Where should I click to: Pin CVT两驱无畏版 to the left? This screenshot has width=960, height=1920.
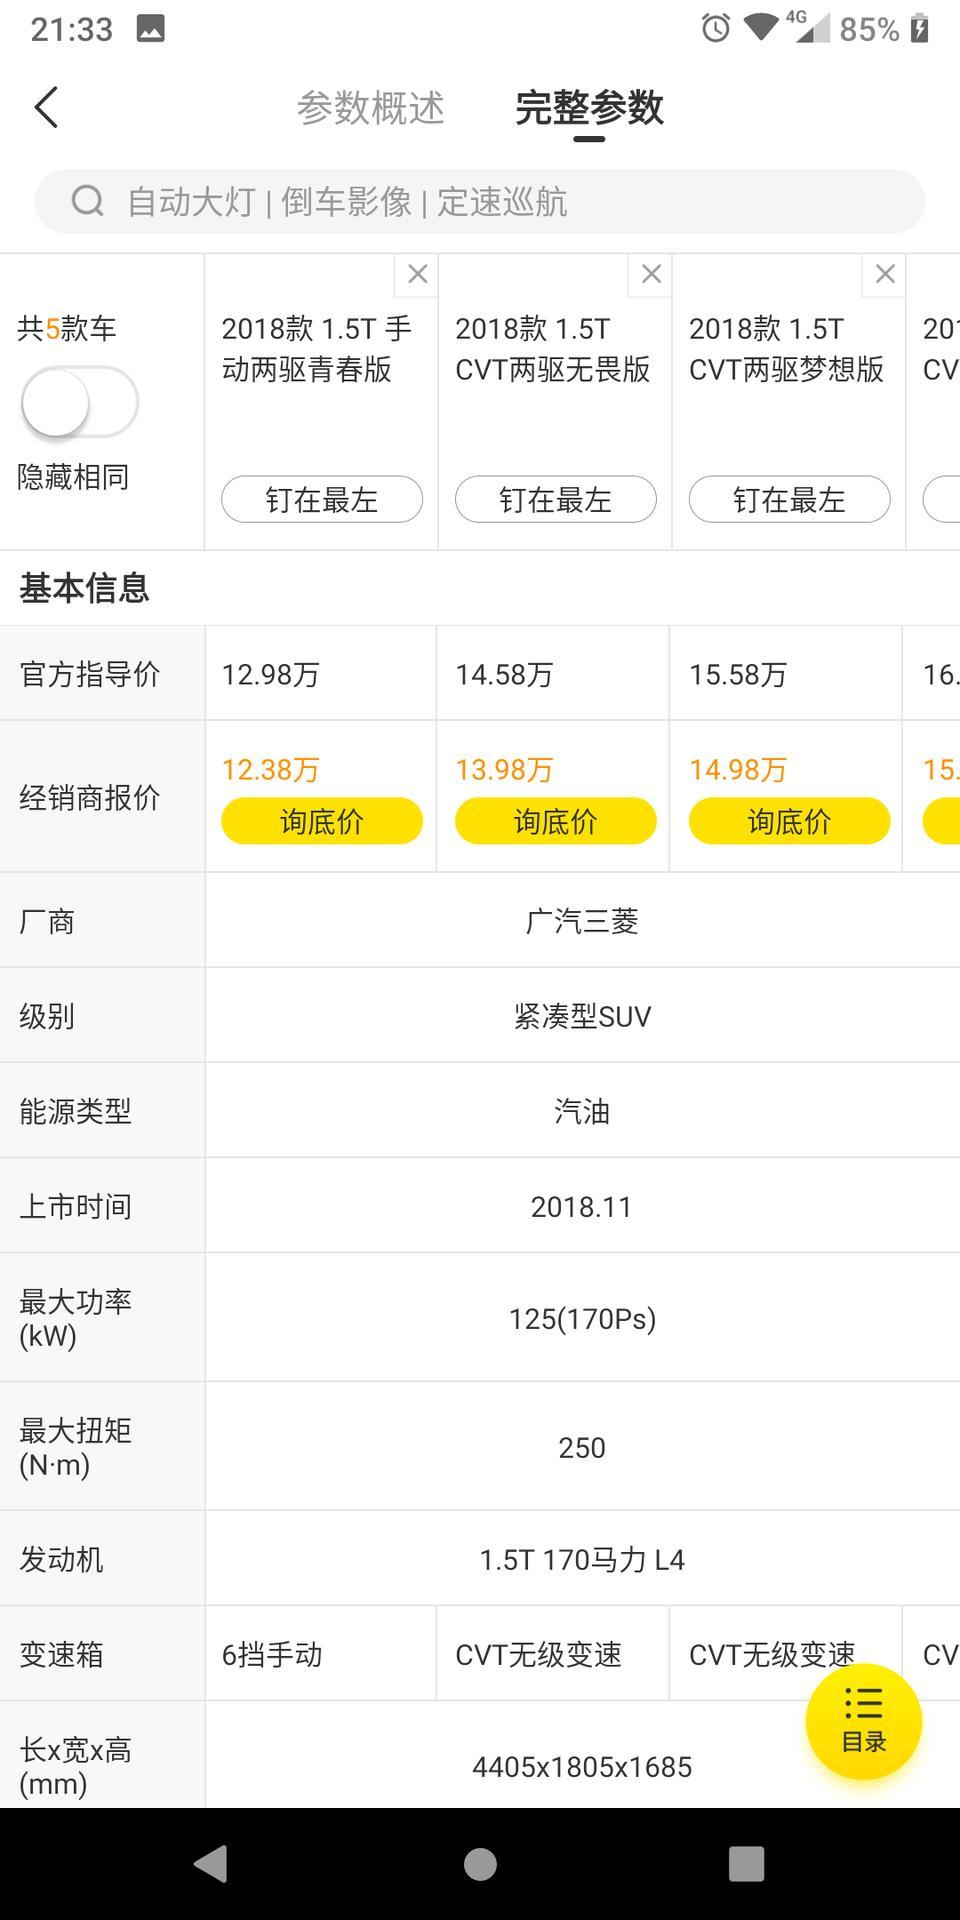point(556,499)
